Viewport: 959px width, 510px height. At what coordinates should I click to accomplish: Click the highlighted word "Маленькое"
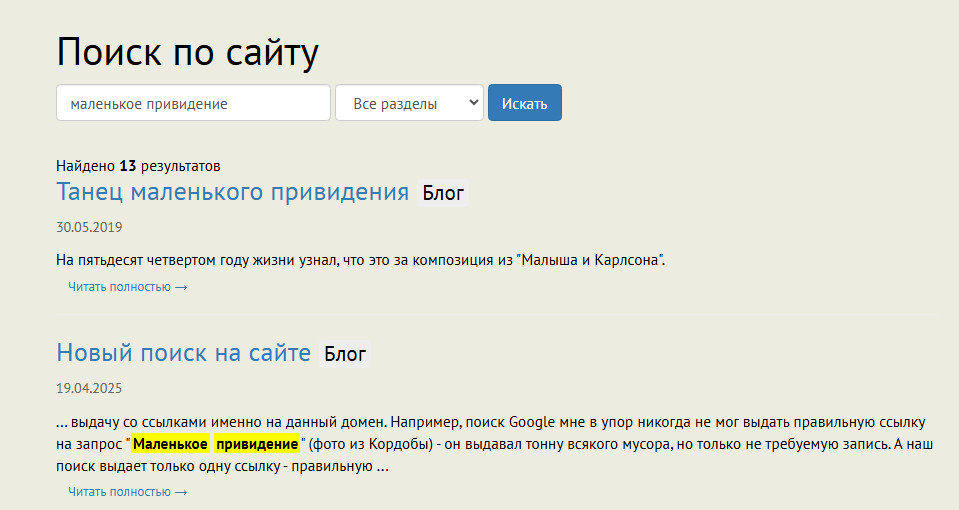[x=170, y=444]
